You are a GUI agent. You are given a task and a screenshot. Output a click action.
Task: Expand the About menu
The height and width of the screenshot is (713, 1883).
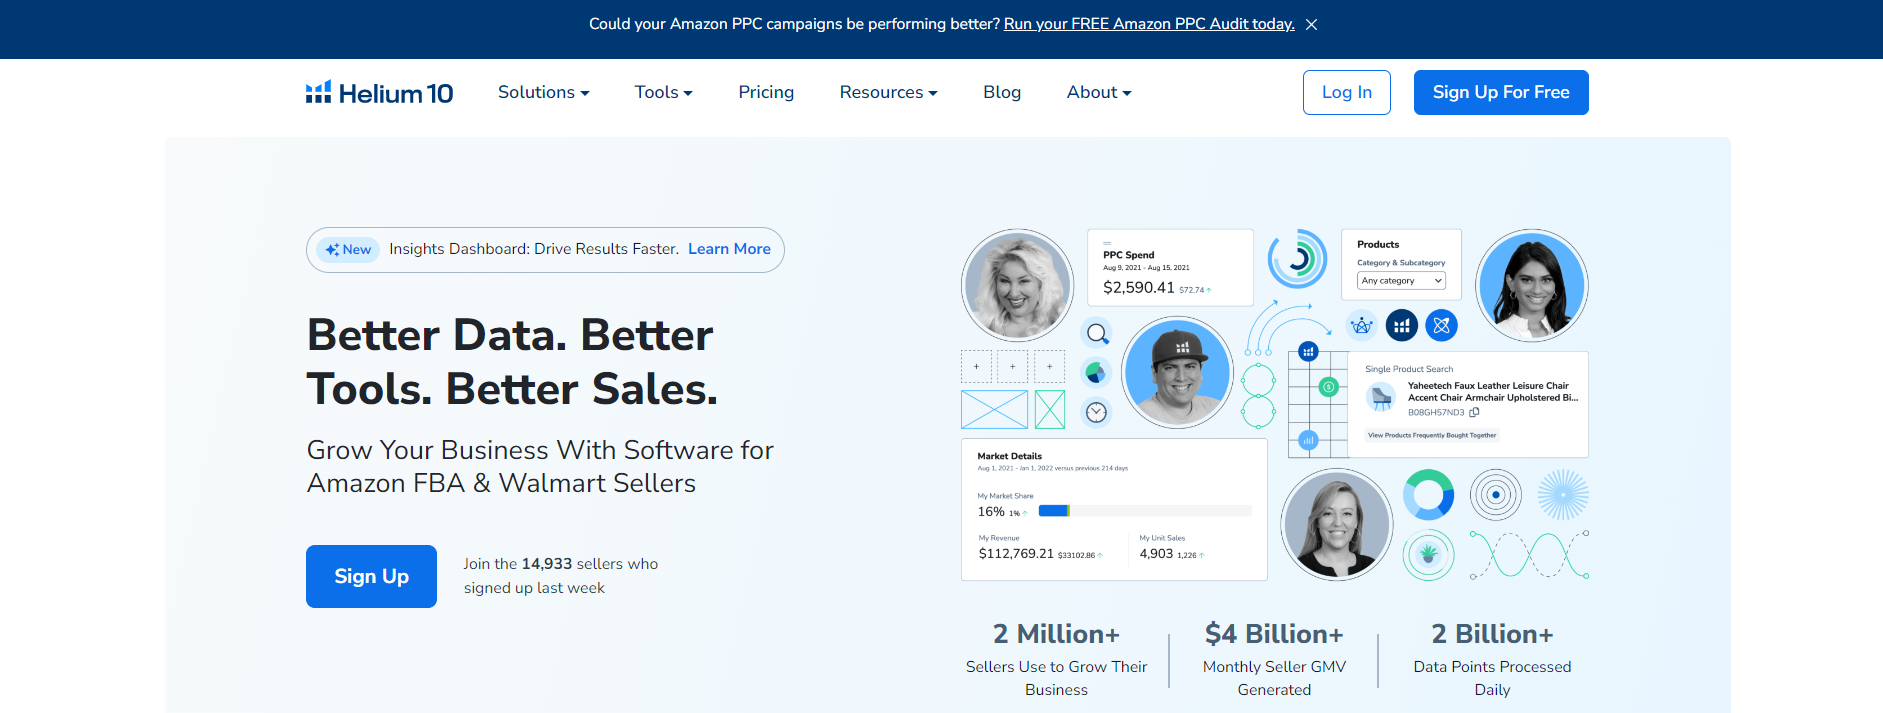[x=1099, y=92]
